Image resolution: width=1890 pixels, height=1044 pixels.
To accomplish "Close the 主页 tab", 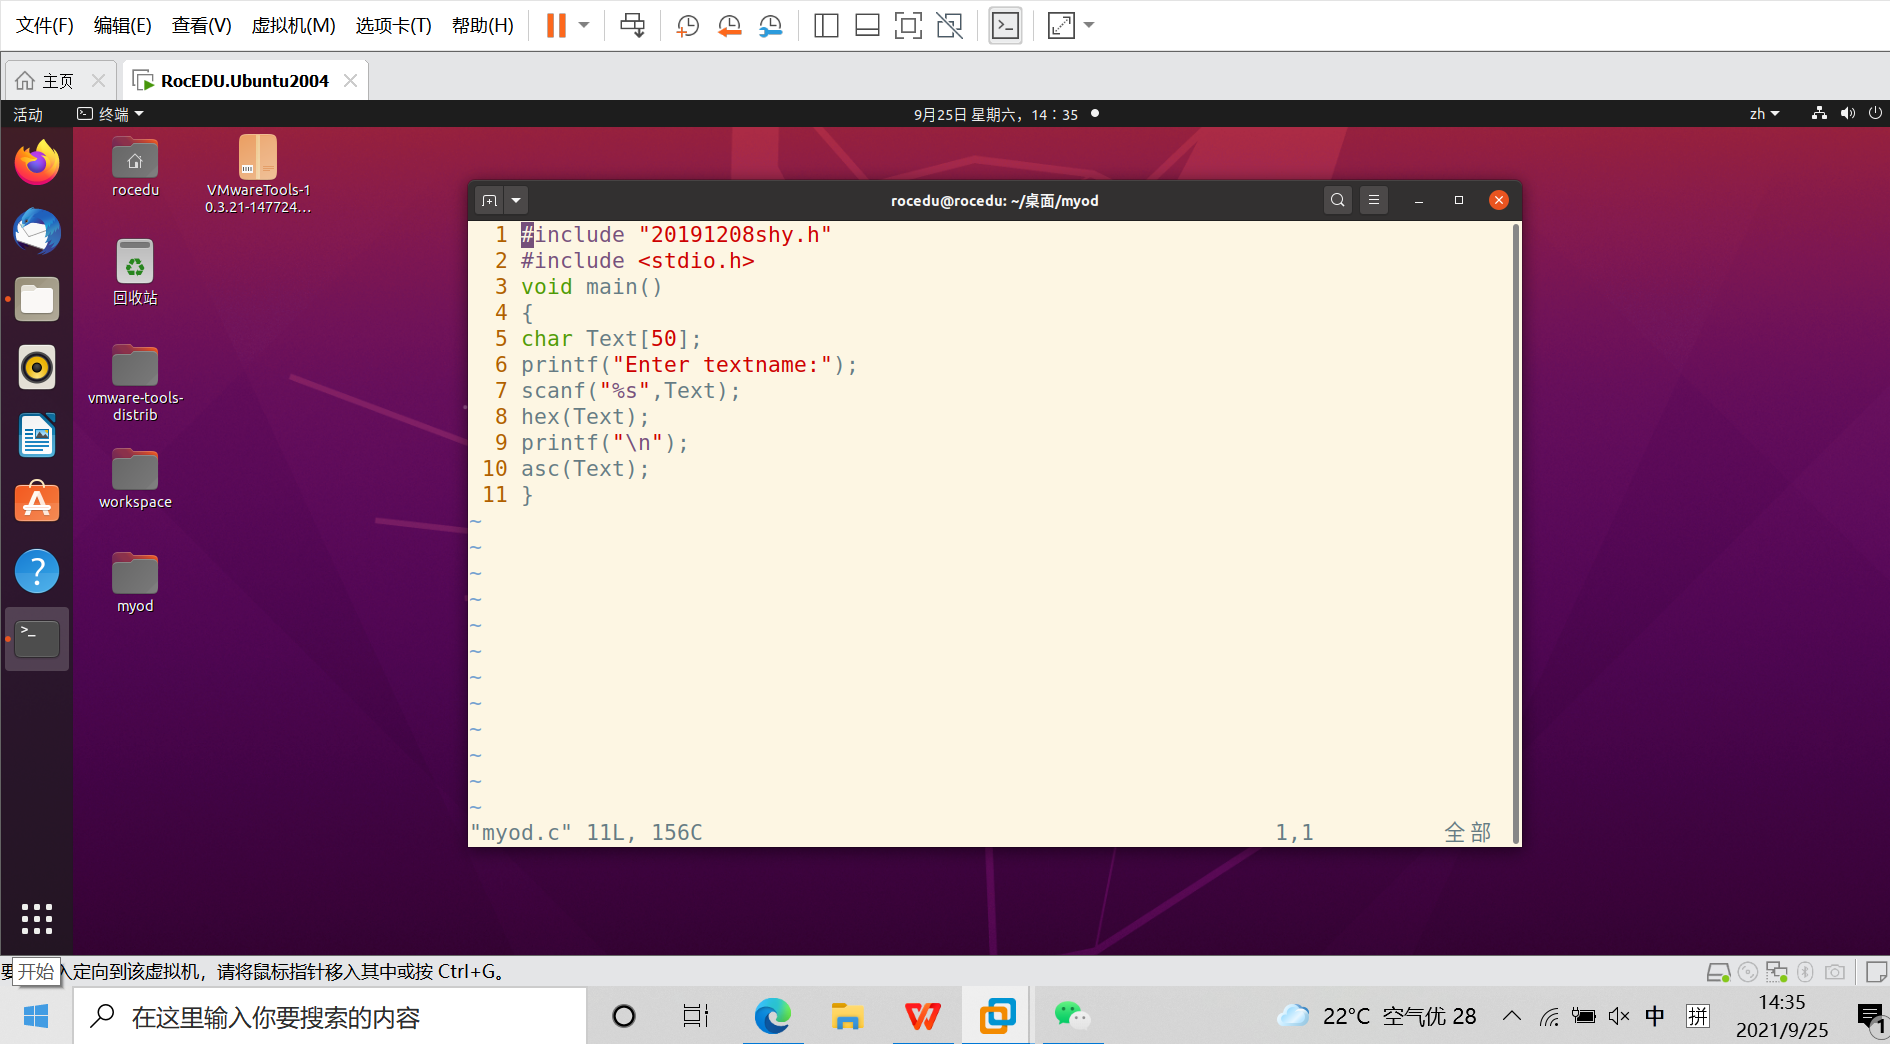I will click(98, 81).
